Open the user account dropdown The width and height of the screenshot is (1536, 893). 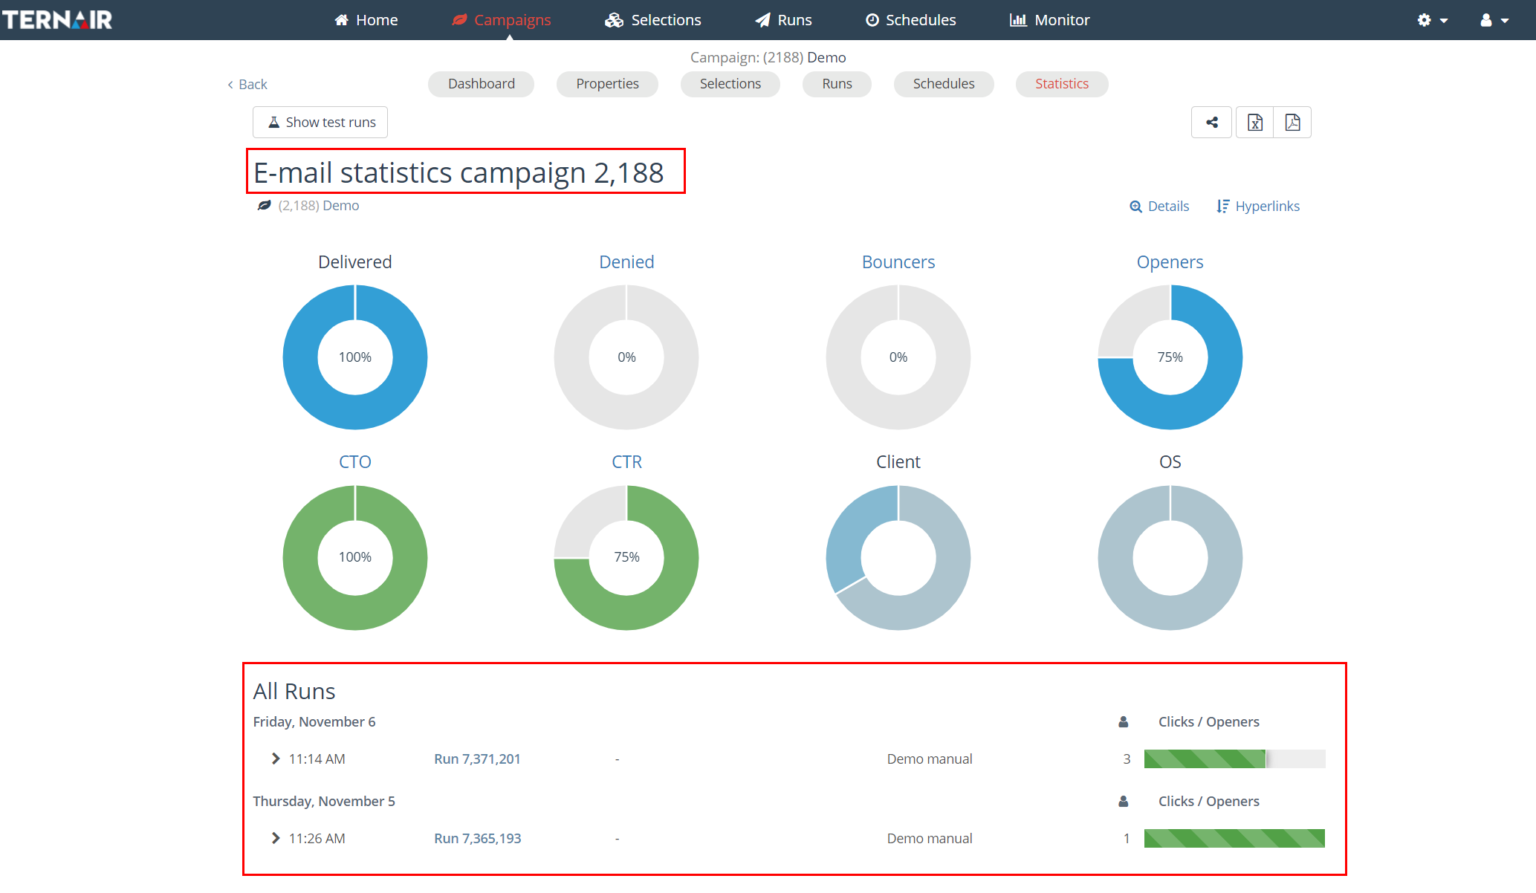[x=1494, y=20]
